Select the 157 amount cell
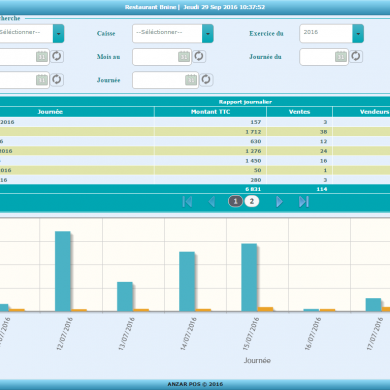390x390 pixels. coord(210,122)
